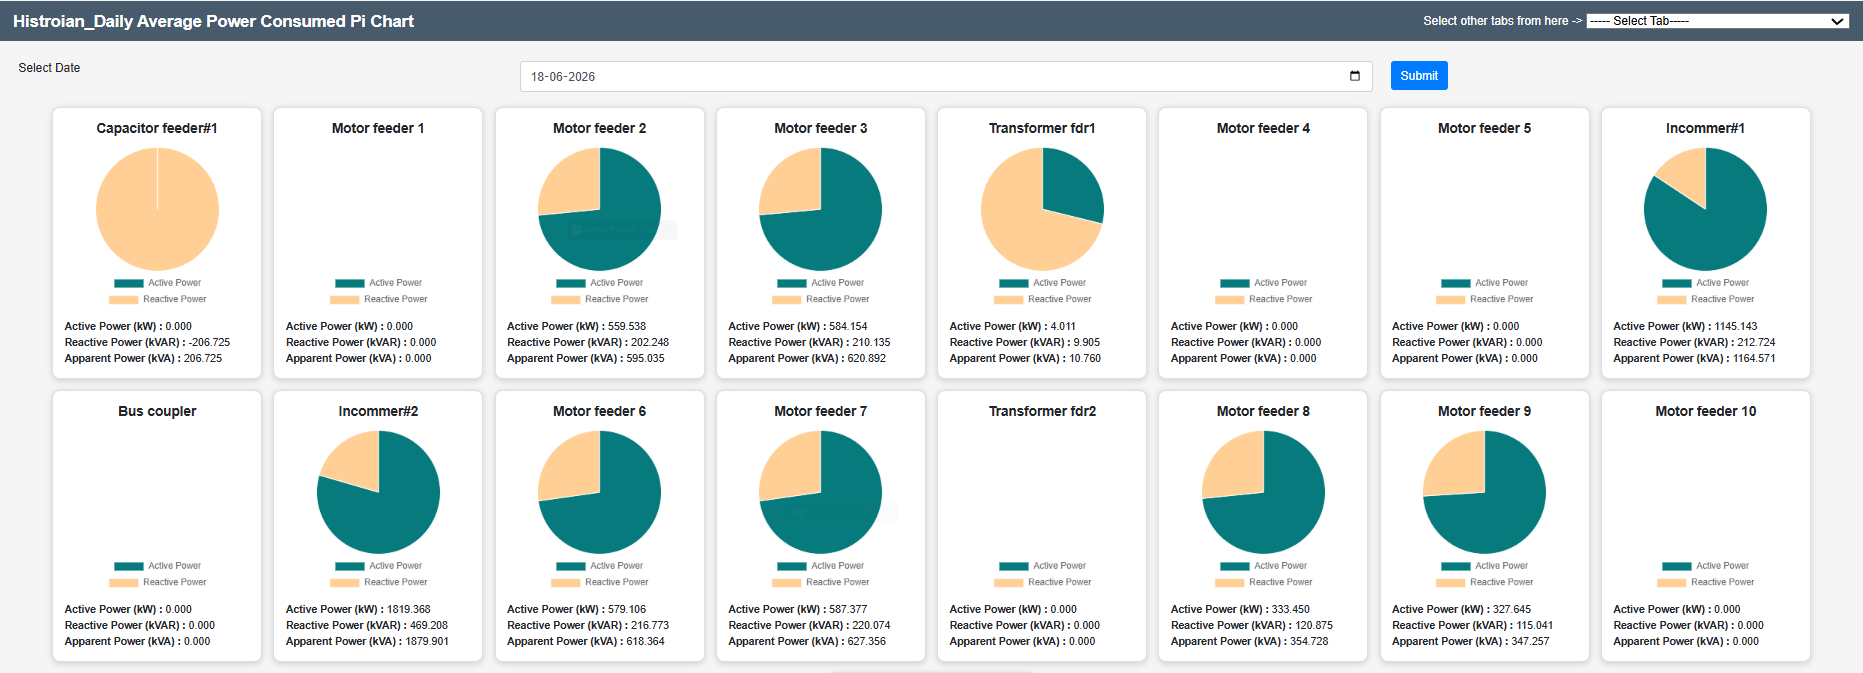Click the Incommer#2 card title

point(378,411)
